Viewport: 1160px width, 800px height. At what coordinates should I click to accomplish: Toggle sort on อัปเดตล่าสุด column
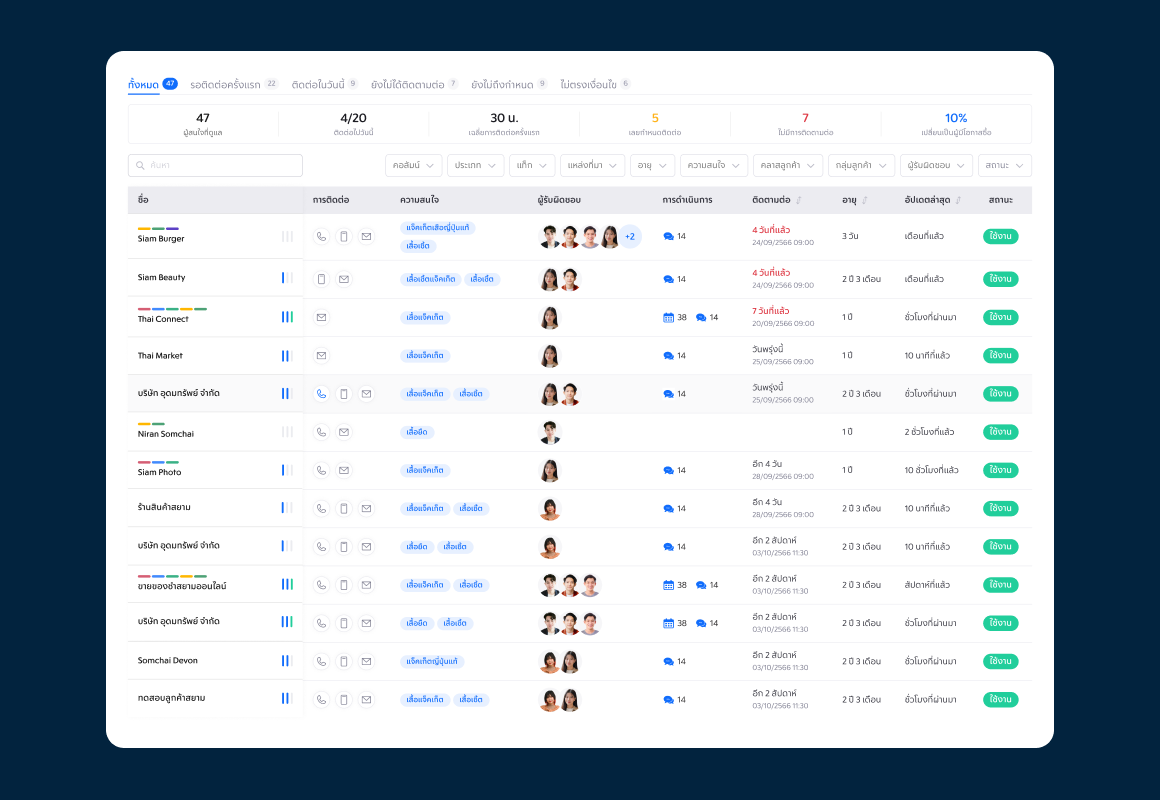click(x=958, y=201)
